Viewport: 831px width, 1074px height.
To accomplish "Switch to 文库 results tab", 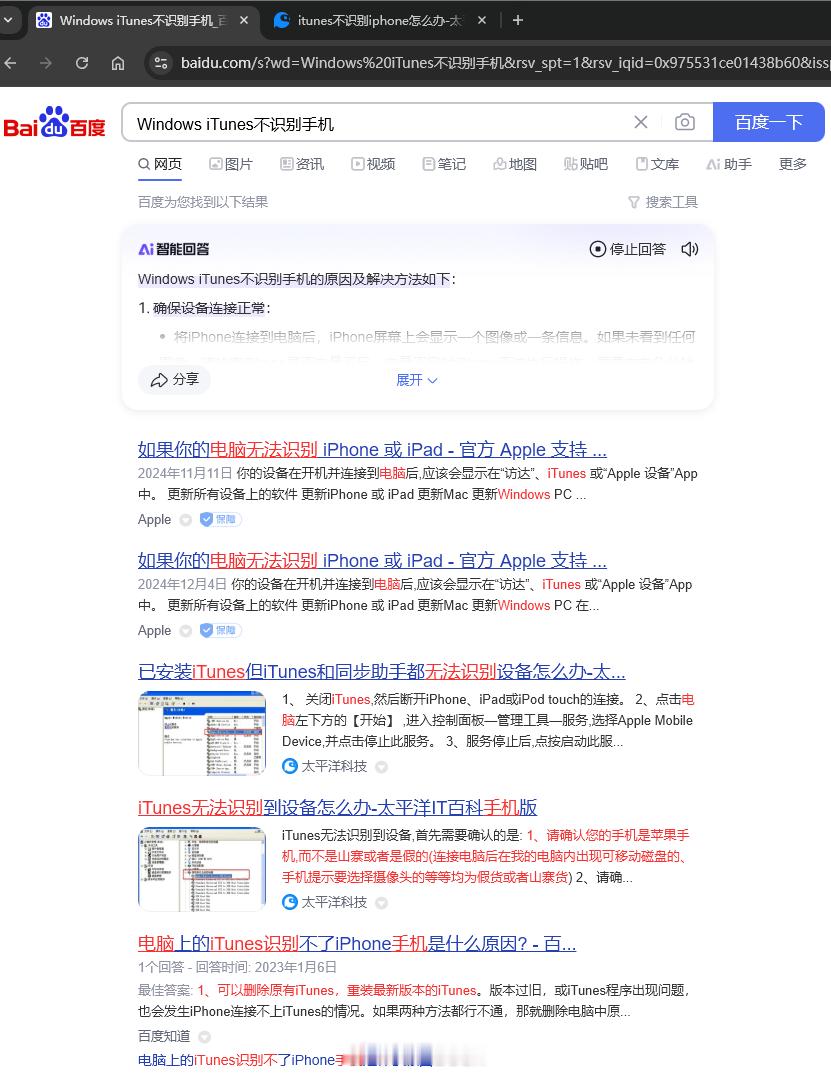I will point(657,164).
